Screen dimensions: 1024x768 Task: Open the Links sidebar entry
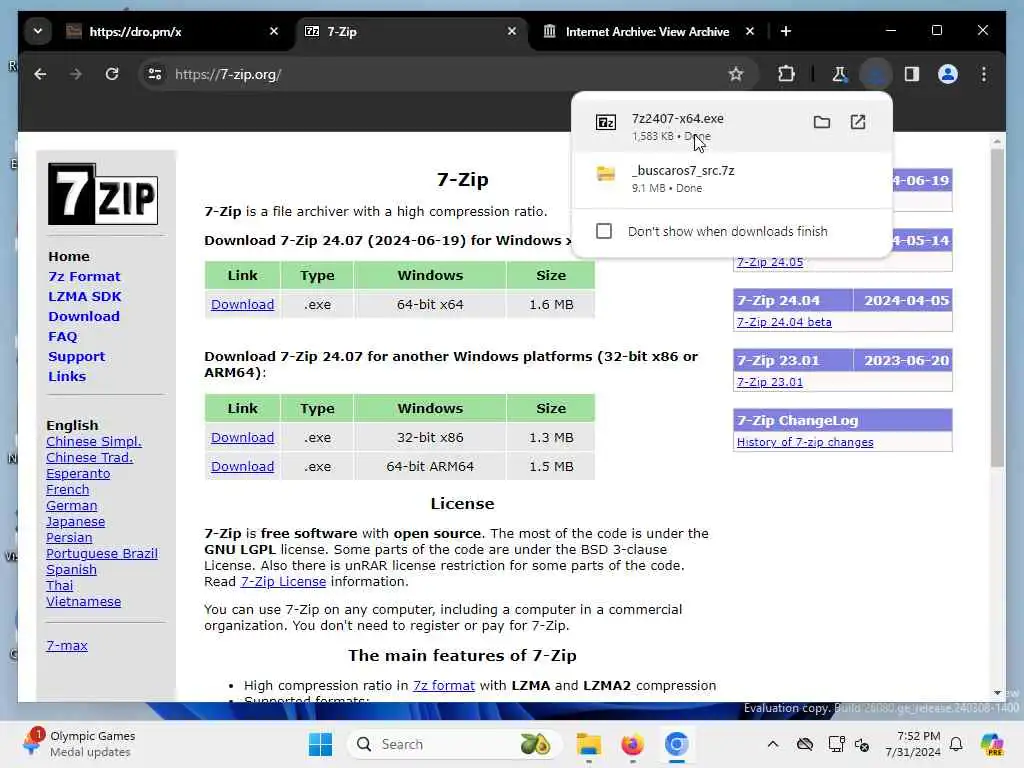(x=67, y=376)
